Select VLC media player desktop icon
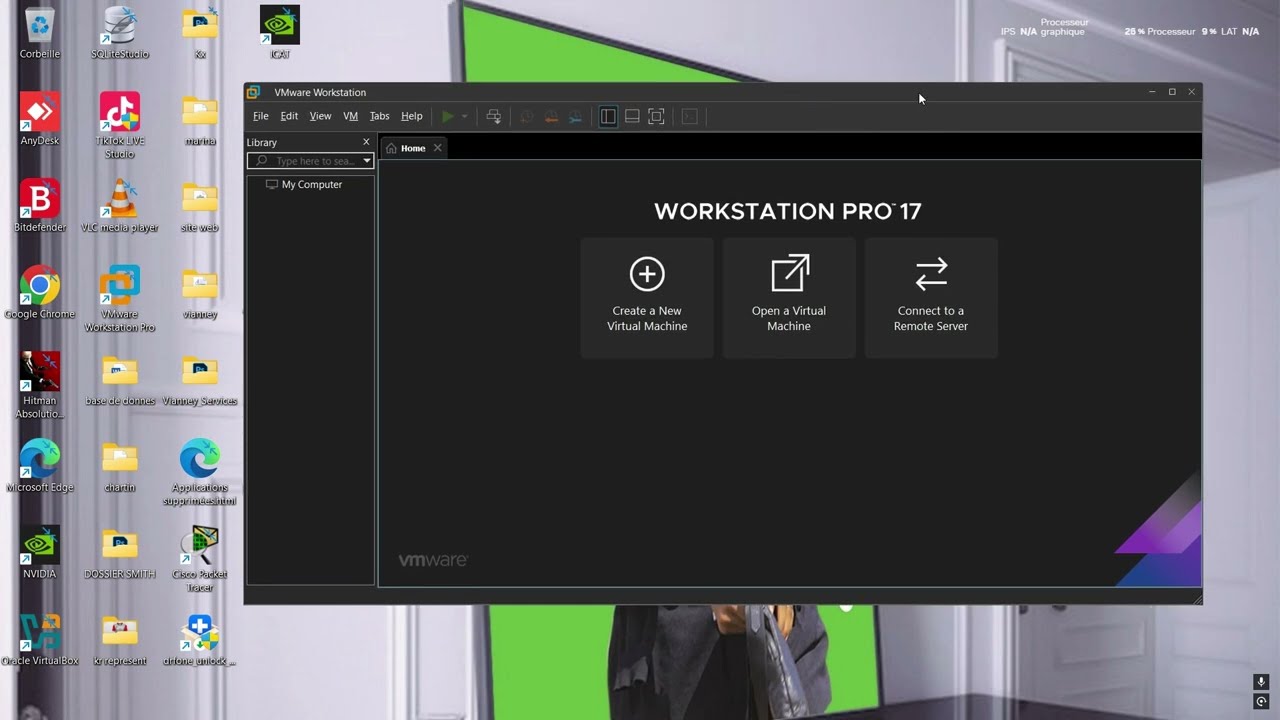The width and height of the screenshot is (1280, 720). 120,206
